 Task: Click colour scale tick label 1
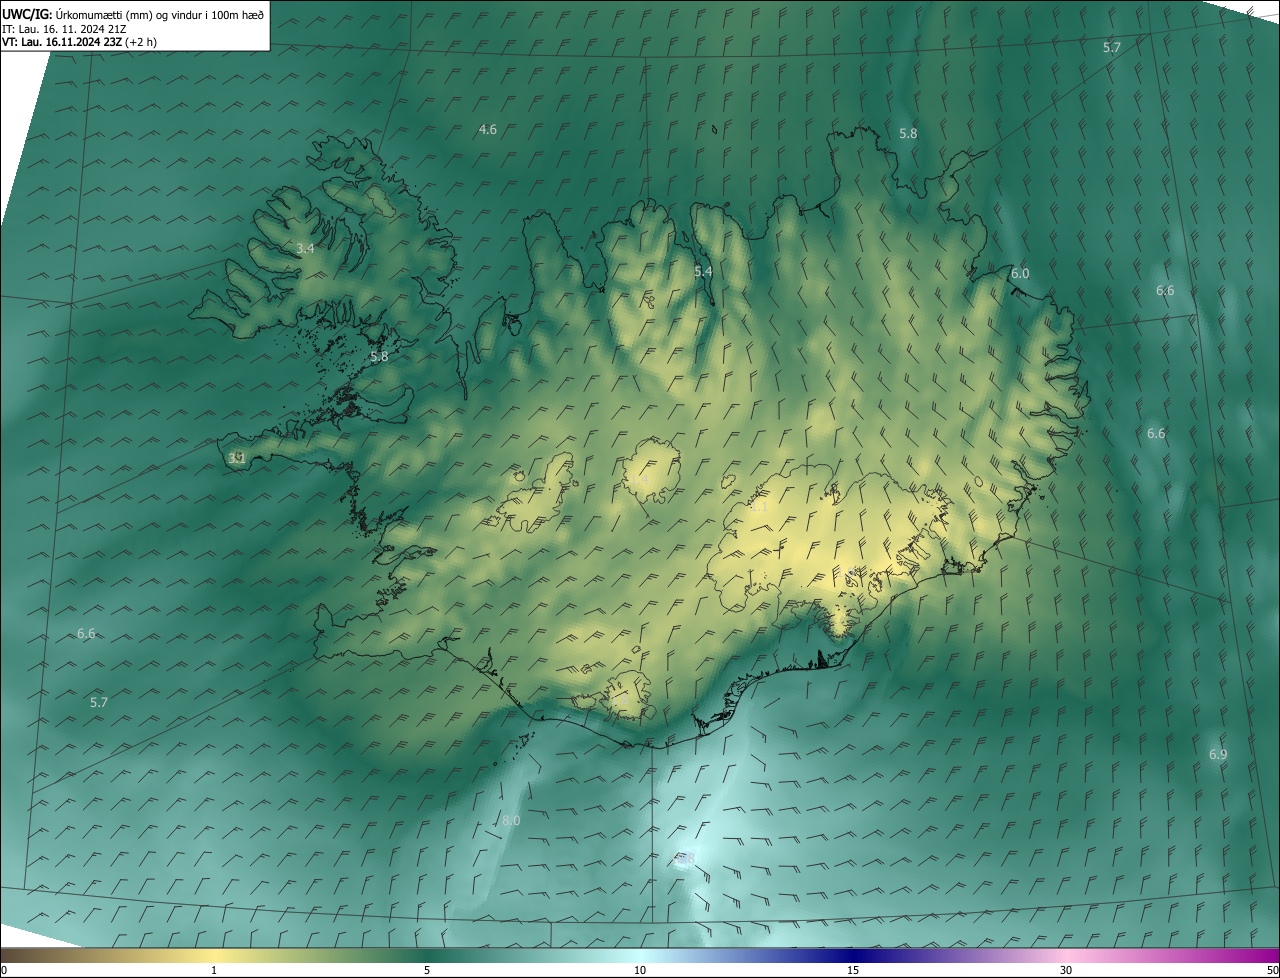(x=214, y=970)
